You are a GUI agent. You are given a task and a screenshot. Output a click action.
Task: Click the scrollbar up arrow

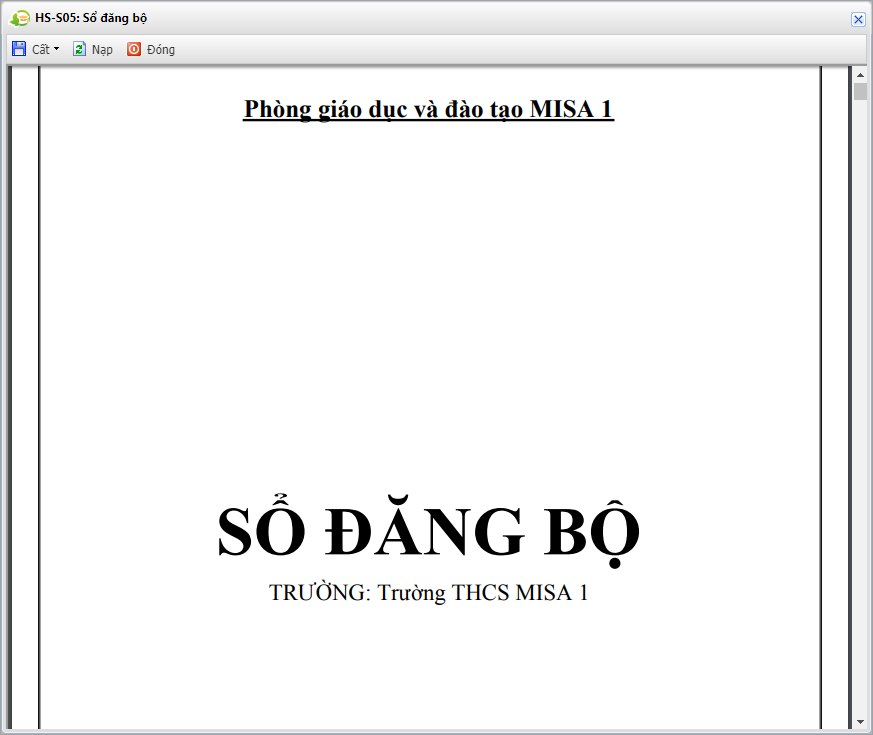tap(860, 75)
